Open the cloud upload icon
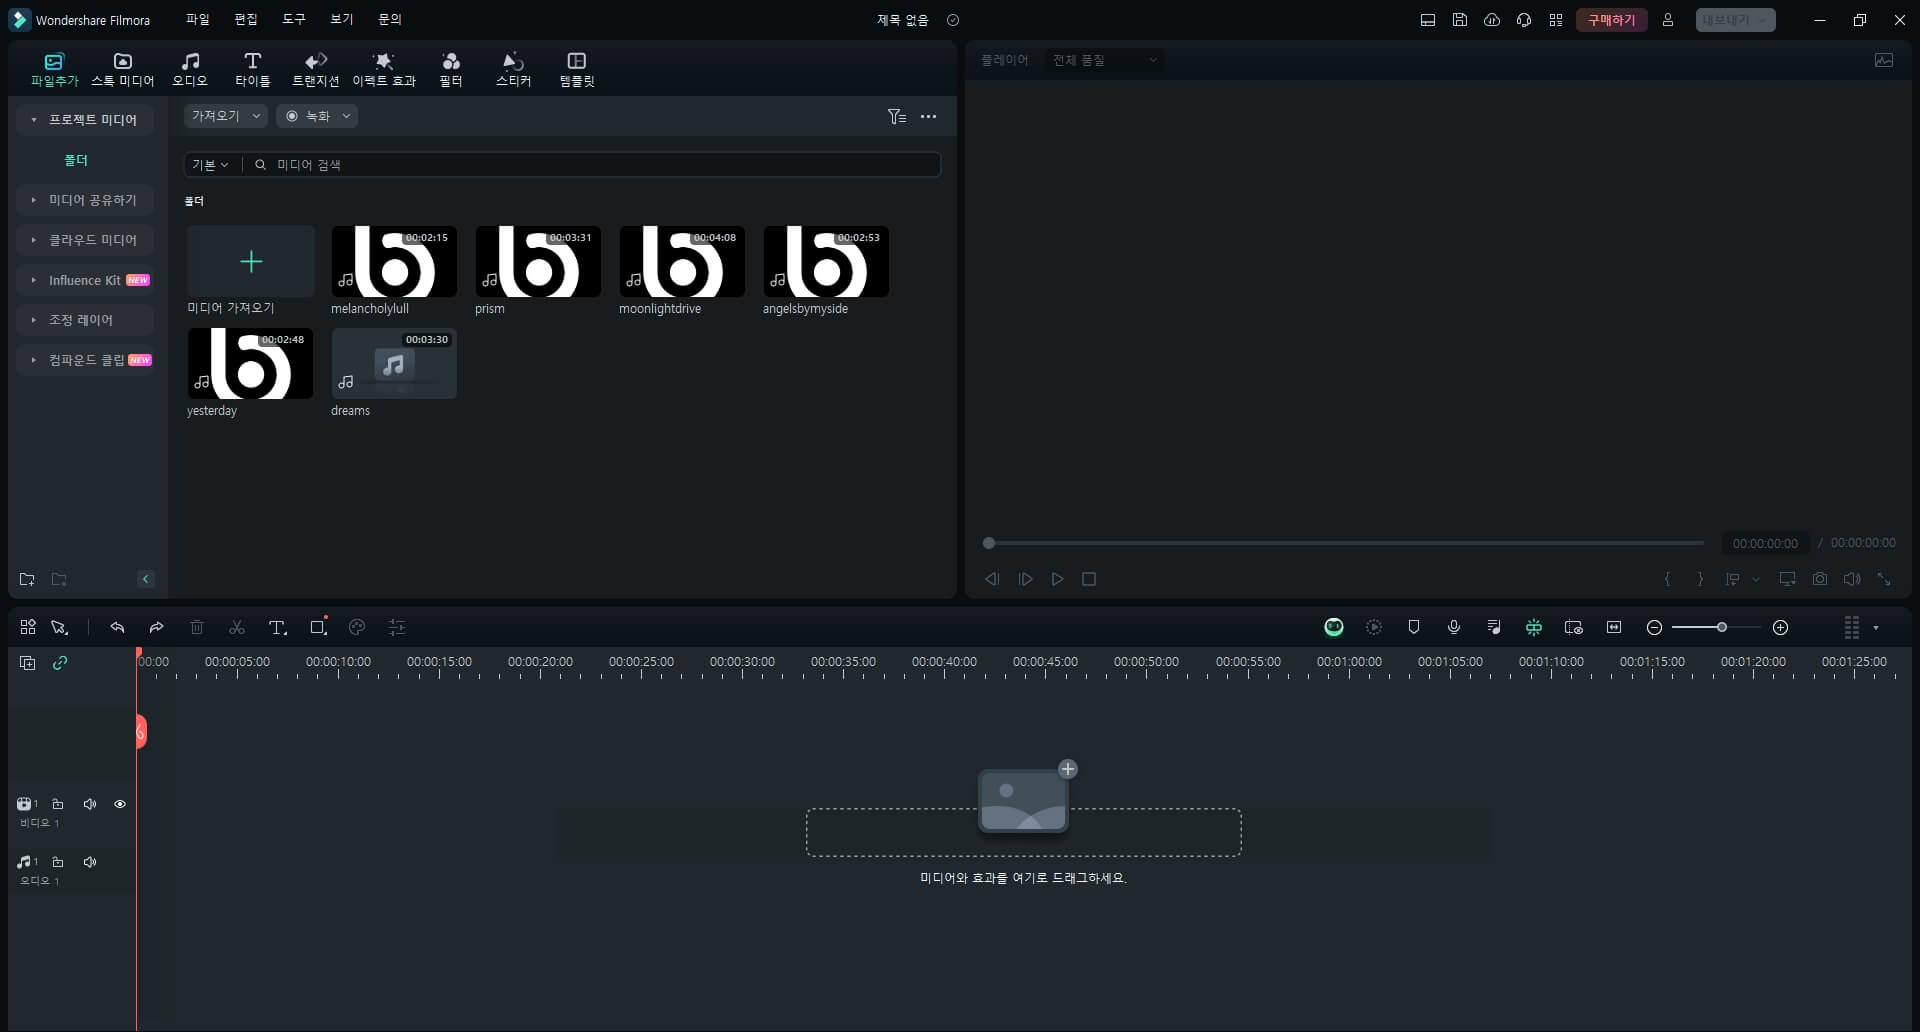Image resolution: width=1920 pixels, height=1032 pixels. (x=1492, y=20)
